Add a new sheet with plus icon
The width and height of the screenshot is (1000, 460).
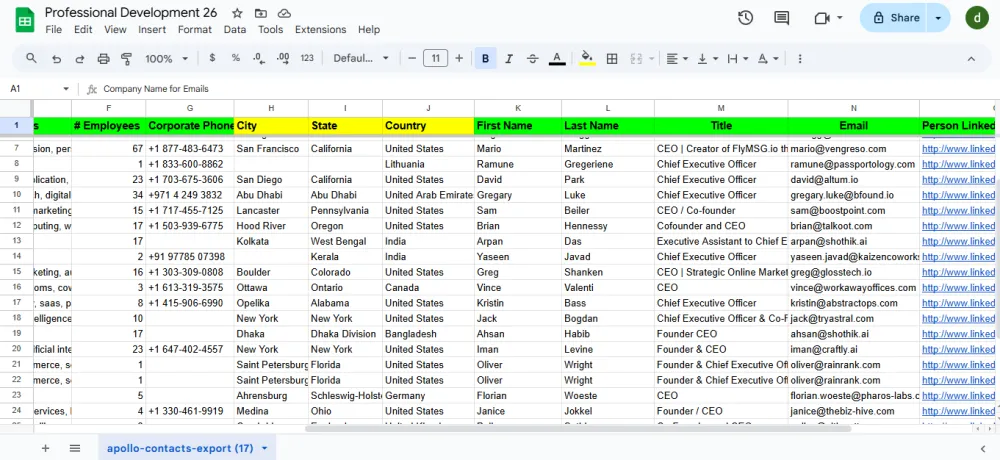click(45, 449)
